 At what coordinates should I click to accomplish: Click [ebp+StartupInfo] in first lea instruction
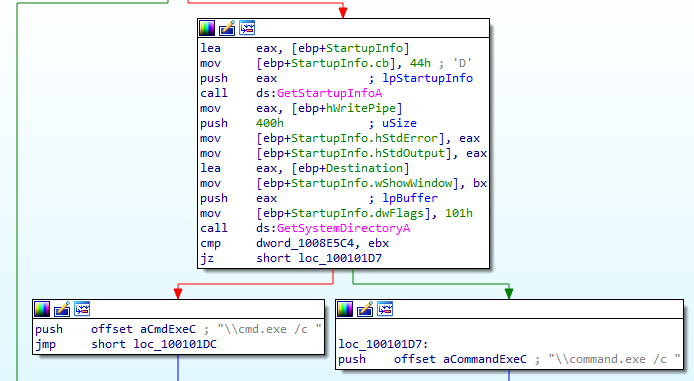point(350,48)
